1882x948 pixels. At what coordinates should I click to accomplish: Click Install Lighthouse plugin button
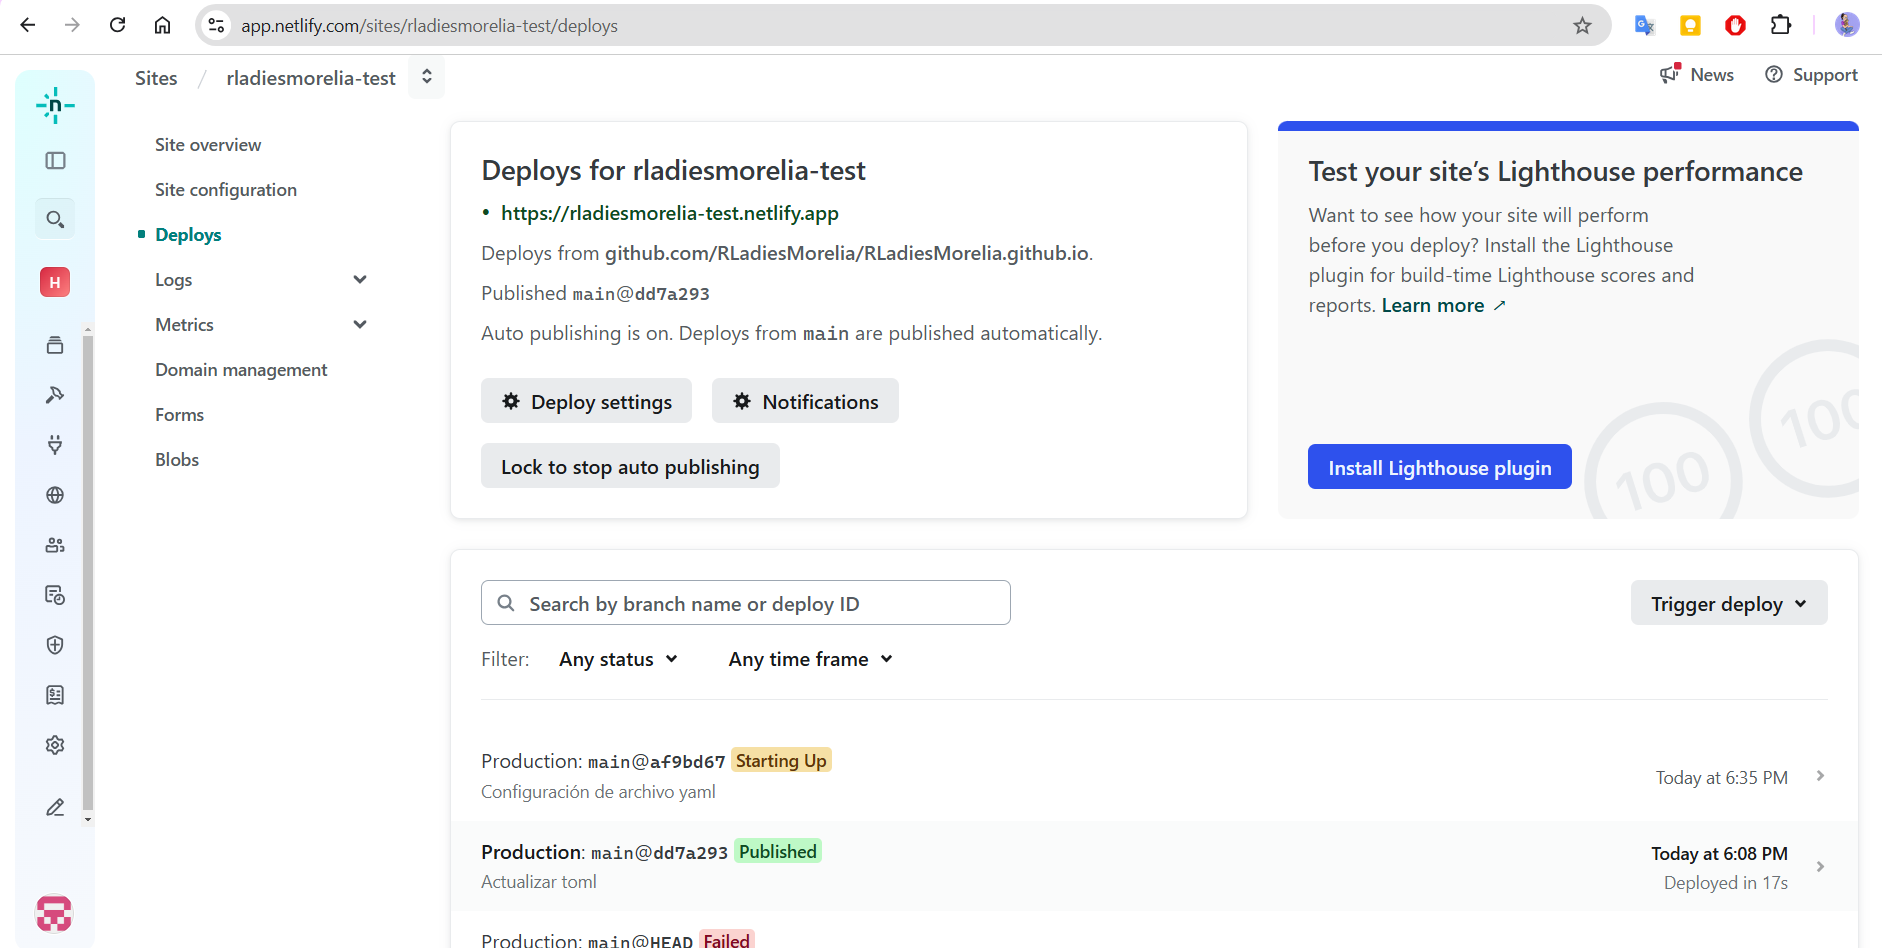click(1440, 467)
